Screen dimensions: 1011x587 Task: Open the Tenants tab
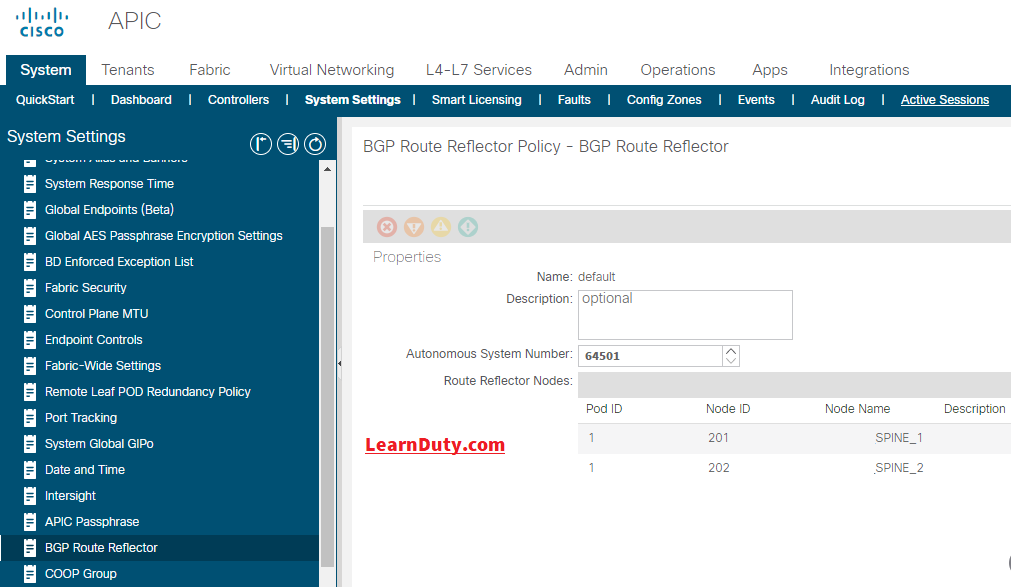(128, 70)
